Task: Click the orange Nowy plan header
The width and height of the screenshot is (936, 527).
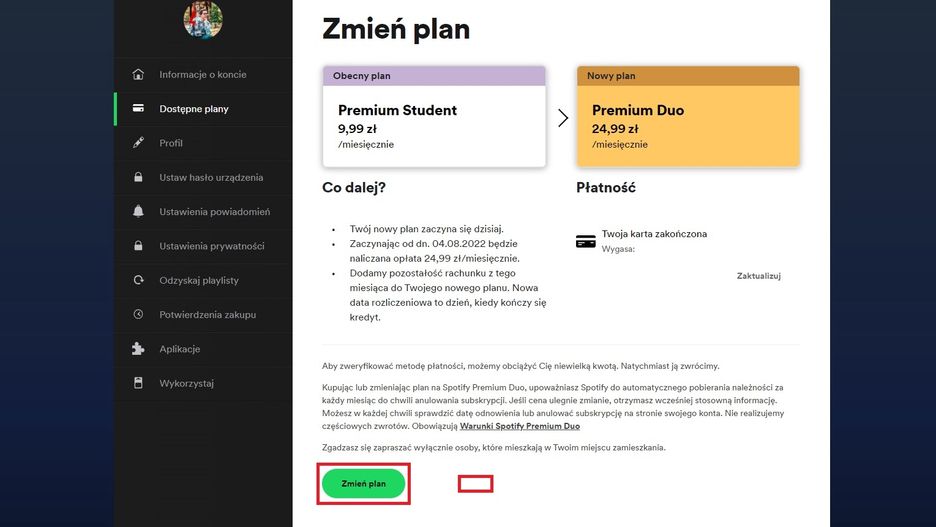Action: click(x=688, y=76)
